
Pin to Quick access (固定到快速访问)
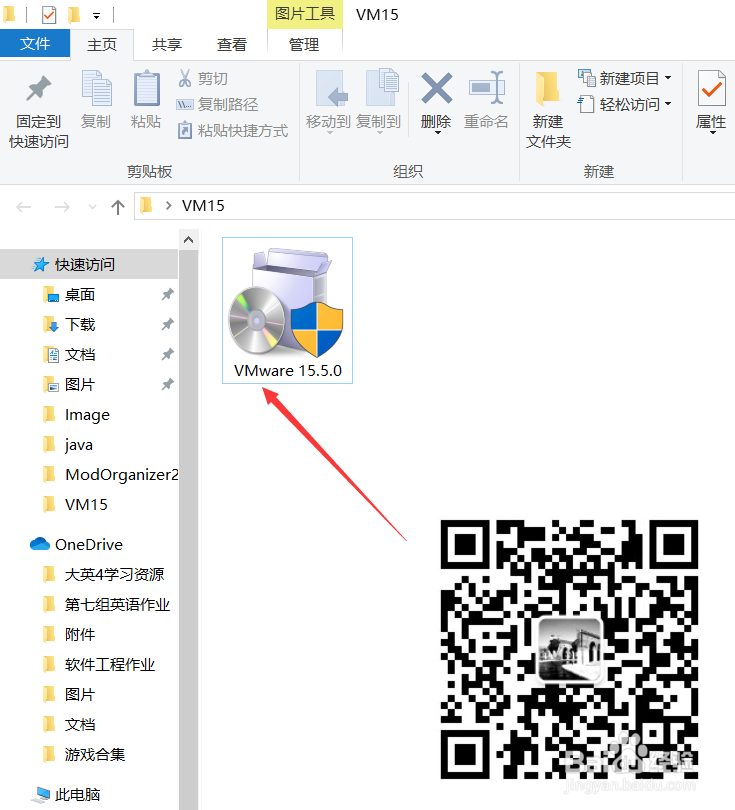(x=39, y=111)
